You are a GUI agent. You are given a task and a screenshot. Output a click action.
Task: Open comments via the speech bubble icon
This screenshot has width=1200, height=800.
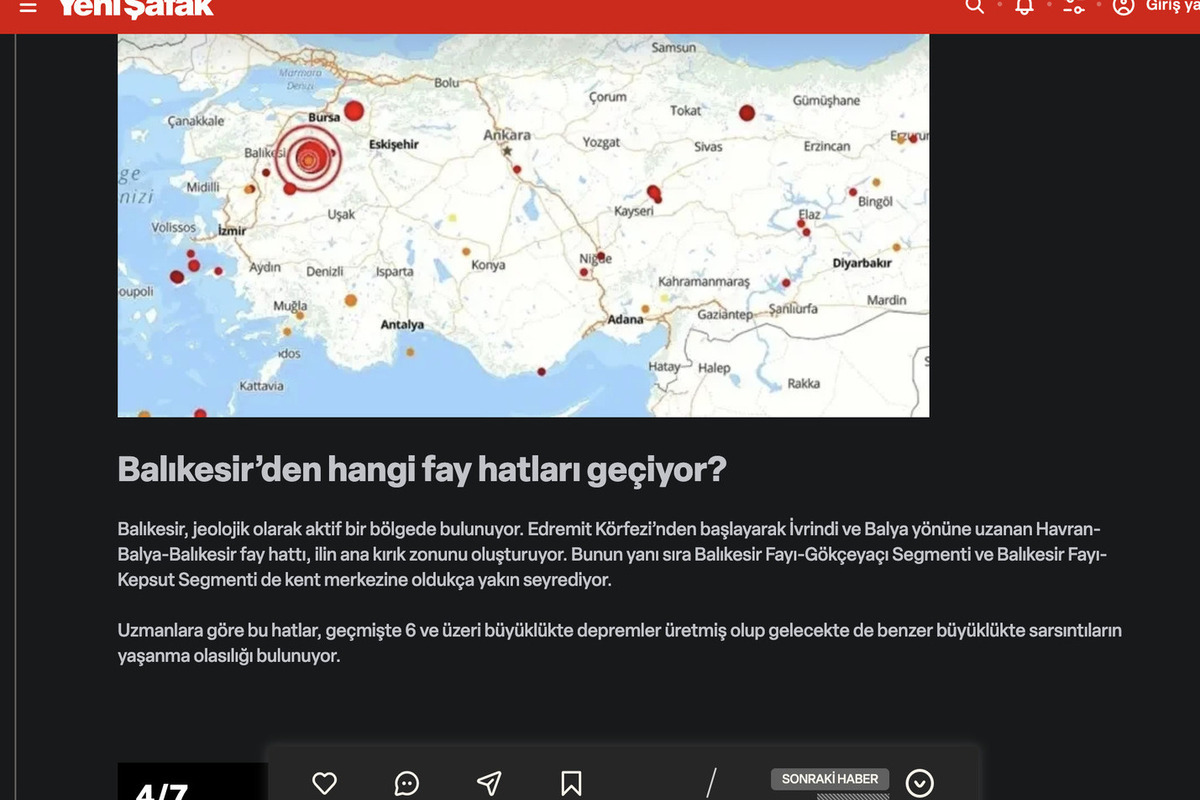coord(406,783)
